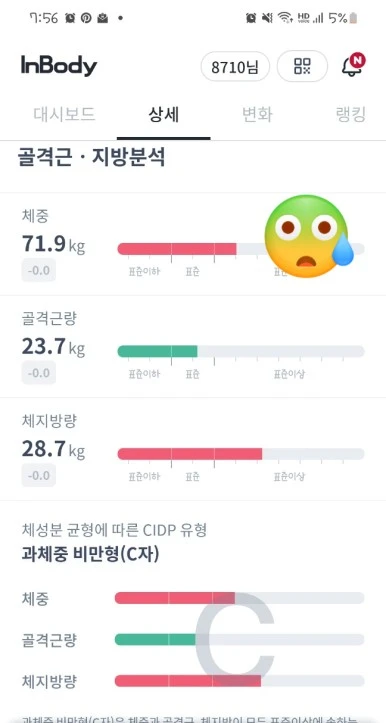The height and width of the screenshot is (723, 386).
Task: Select the 상세 tab
Action: (x=164, y=114)
